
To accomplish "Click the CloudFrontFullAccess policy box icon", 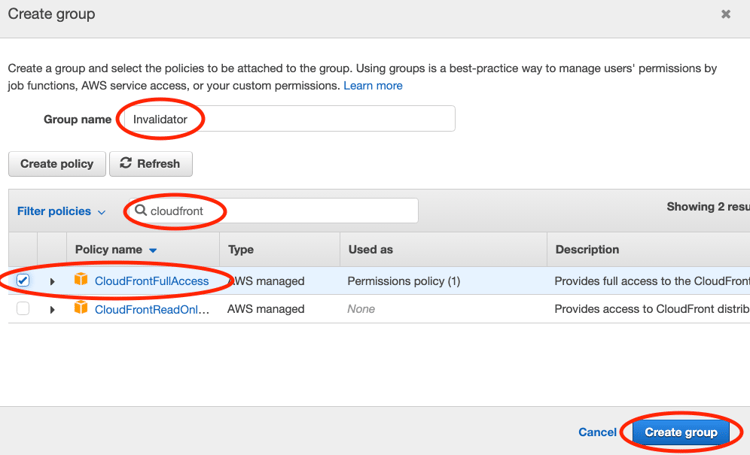I will (81, 280).
